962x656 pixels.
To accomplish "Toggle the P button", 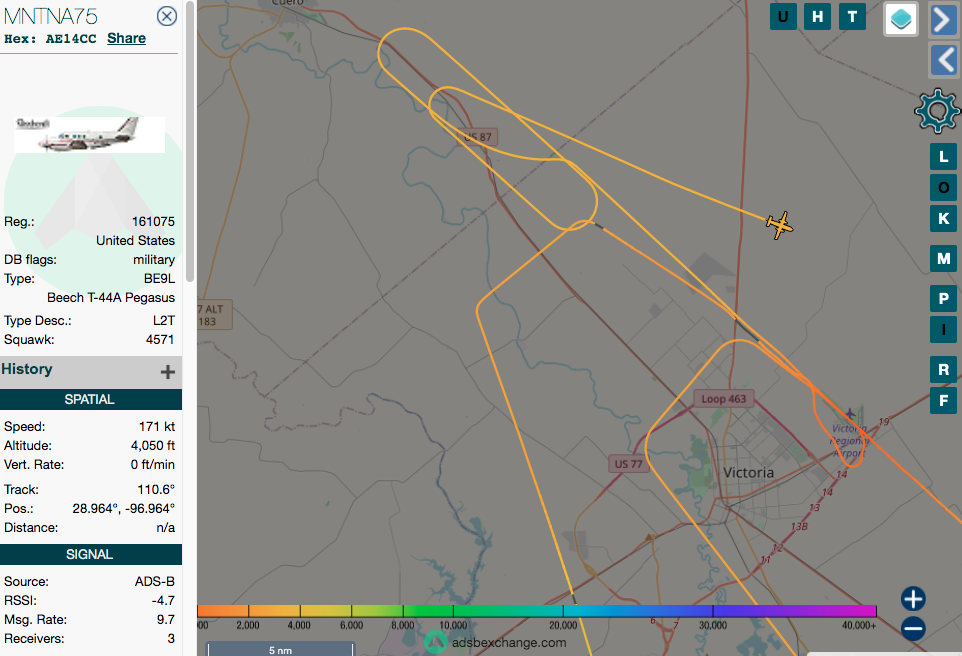I will click(944, 299).
